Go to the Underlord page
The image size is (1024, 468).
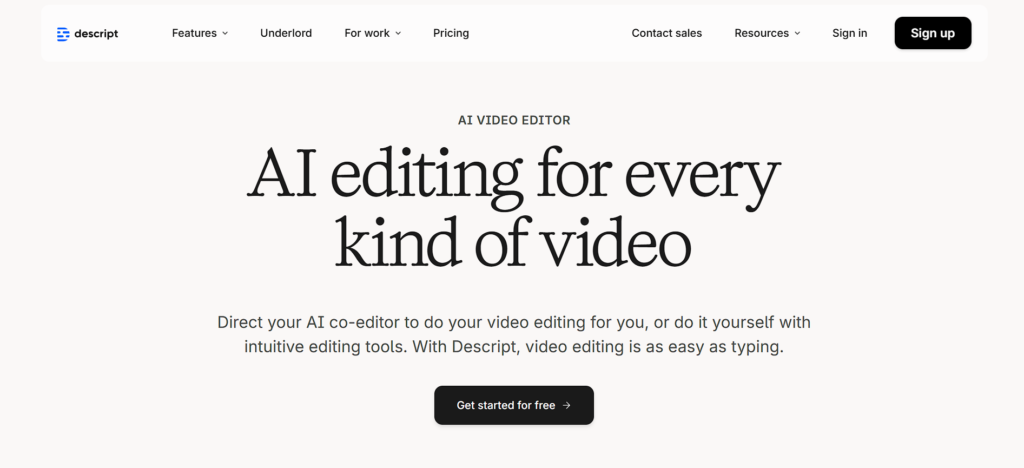(286, 33)
